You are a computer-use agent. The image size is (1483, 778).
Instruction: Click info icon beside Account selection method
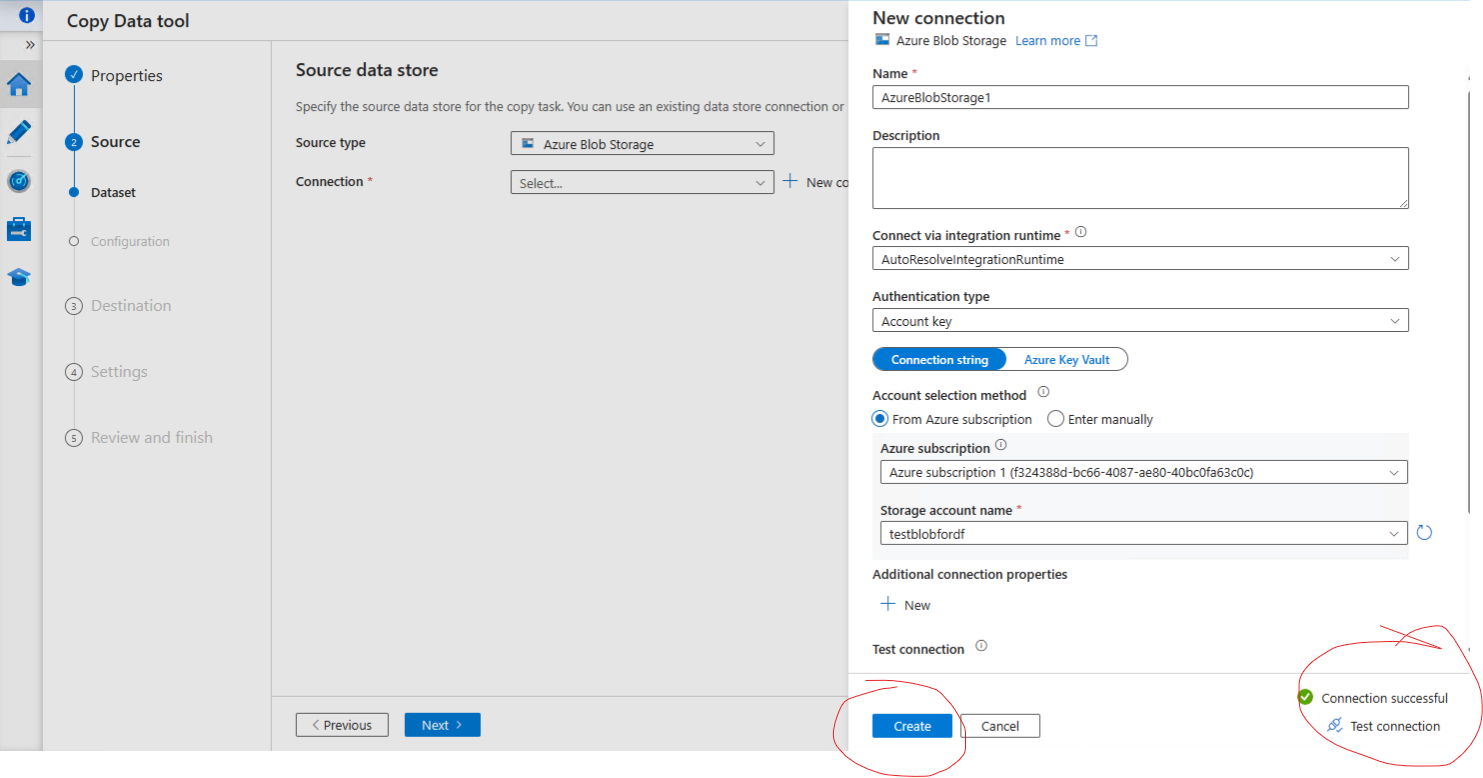coord(1043,392)
